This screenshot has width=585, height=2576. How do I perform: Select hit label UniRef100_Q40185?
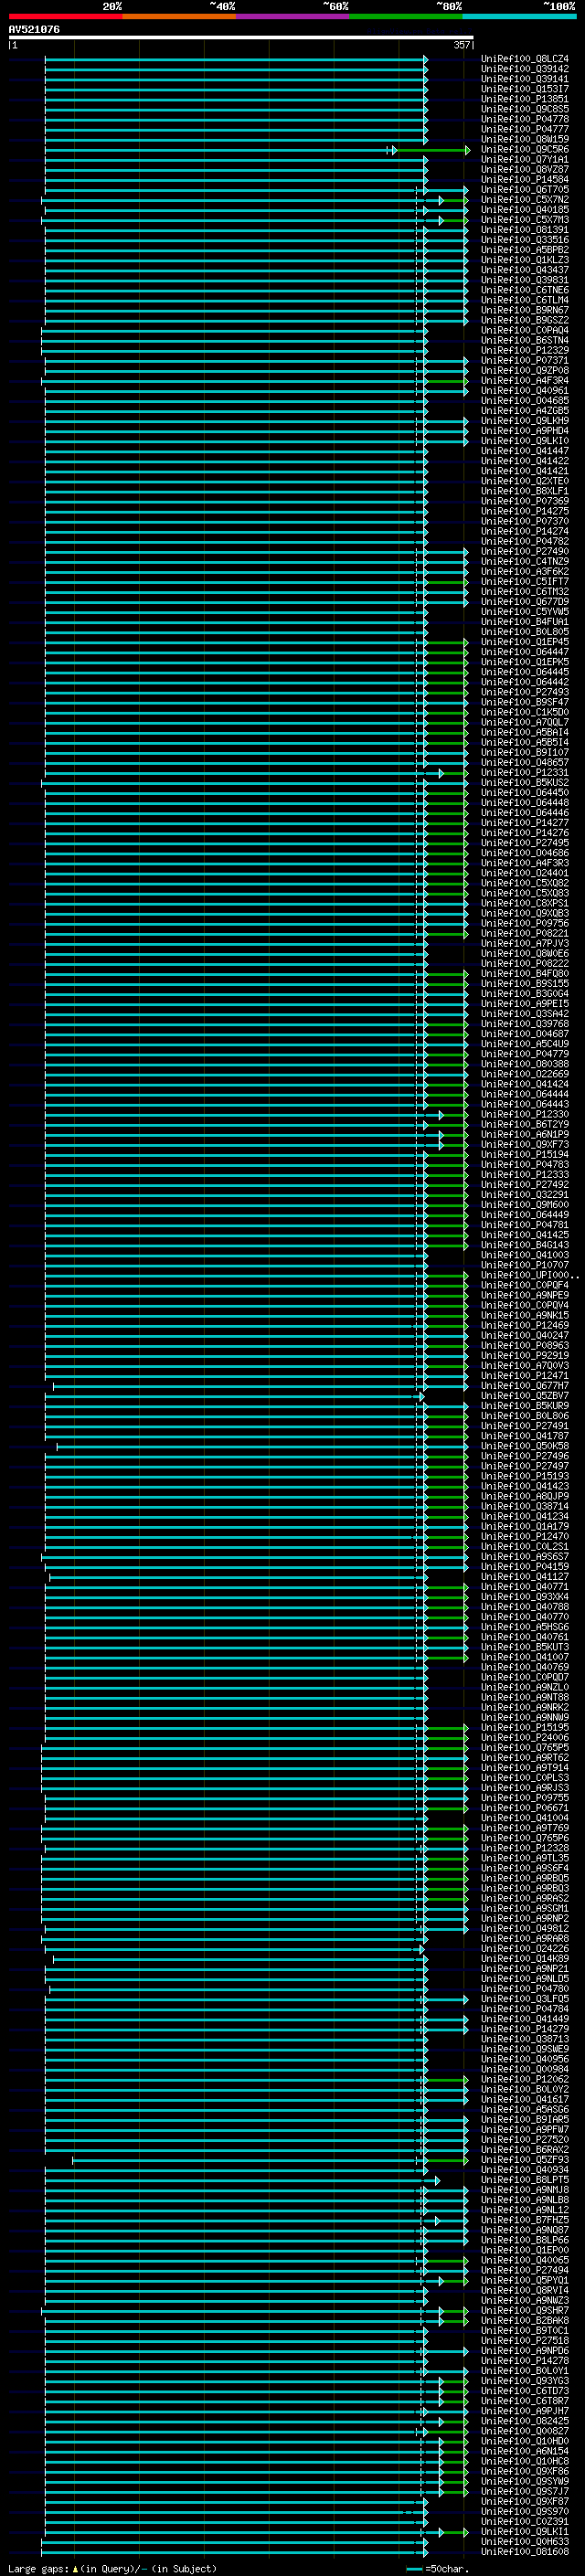point(524,210)
